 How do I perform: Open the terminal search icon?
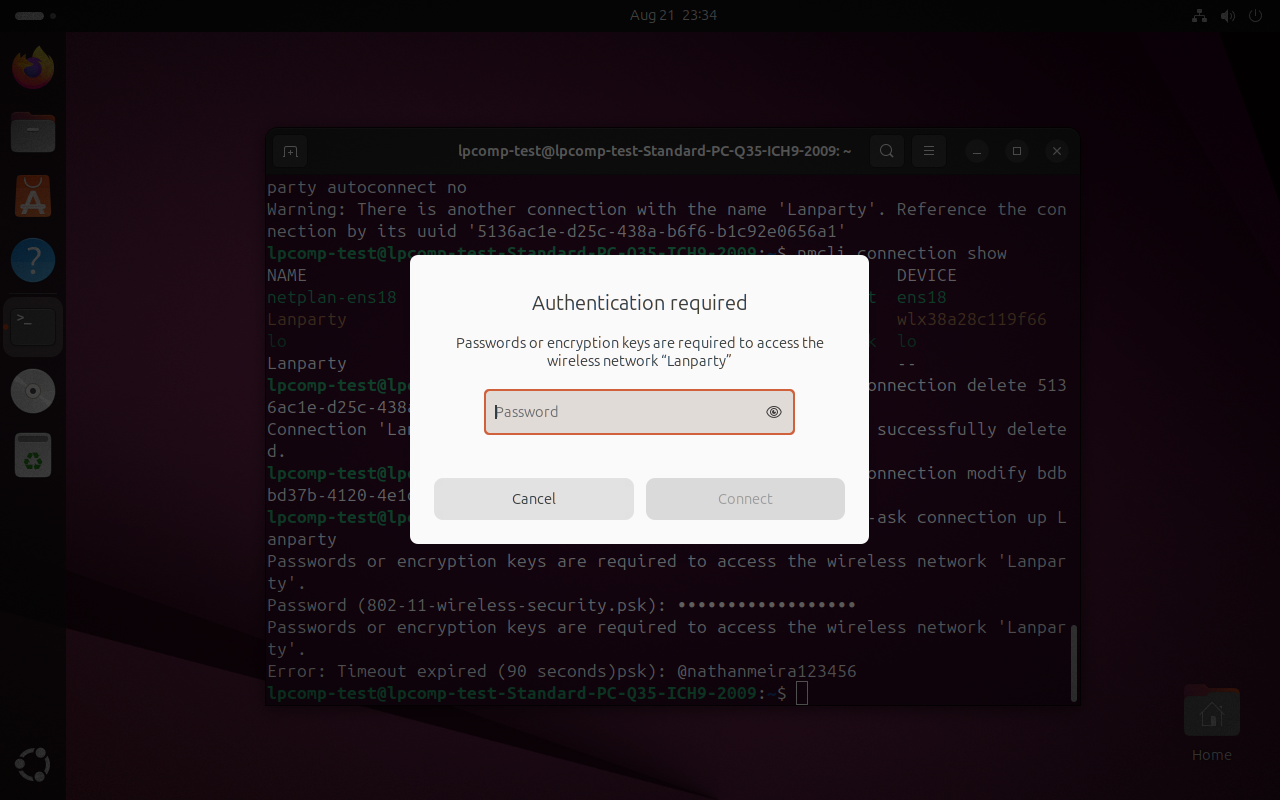pos(886,151)
